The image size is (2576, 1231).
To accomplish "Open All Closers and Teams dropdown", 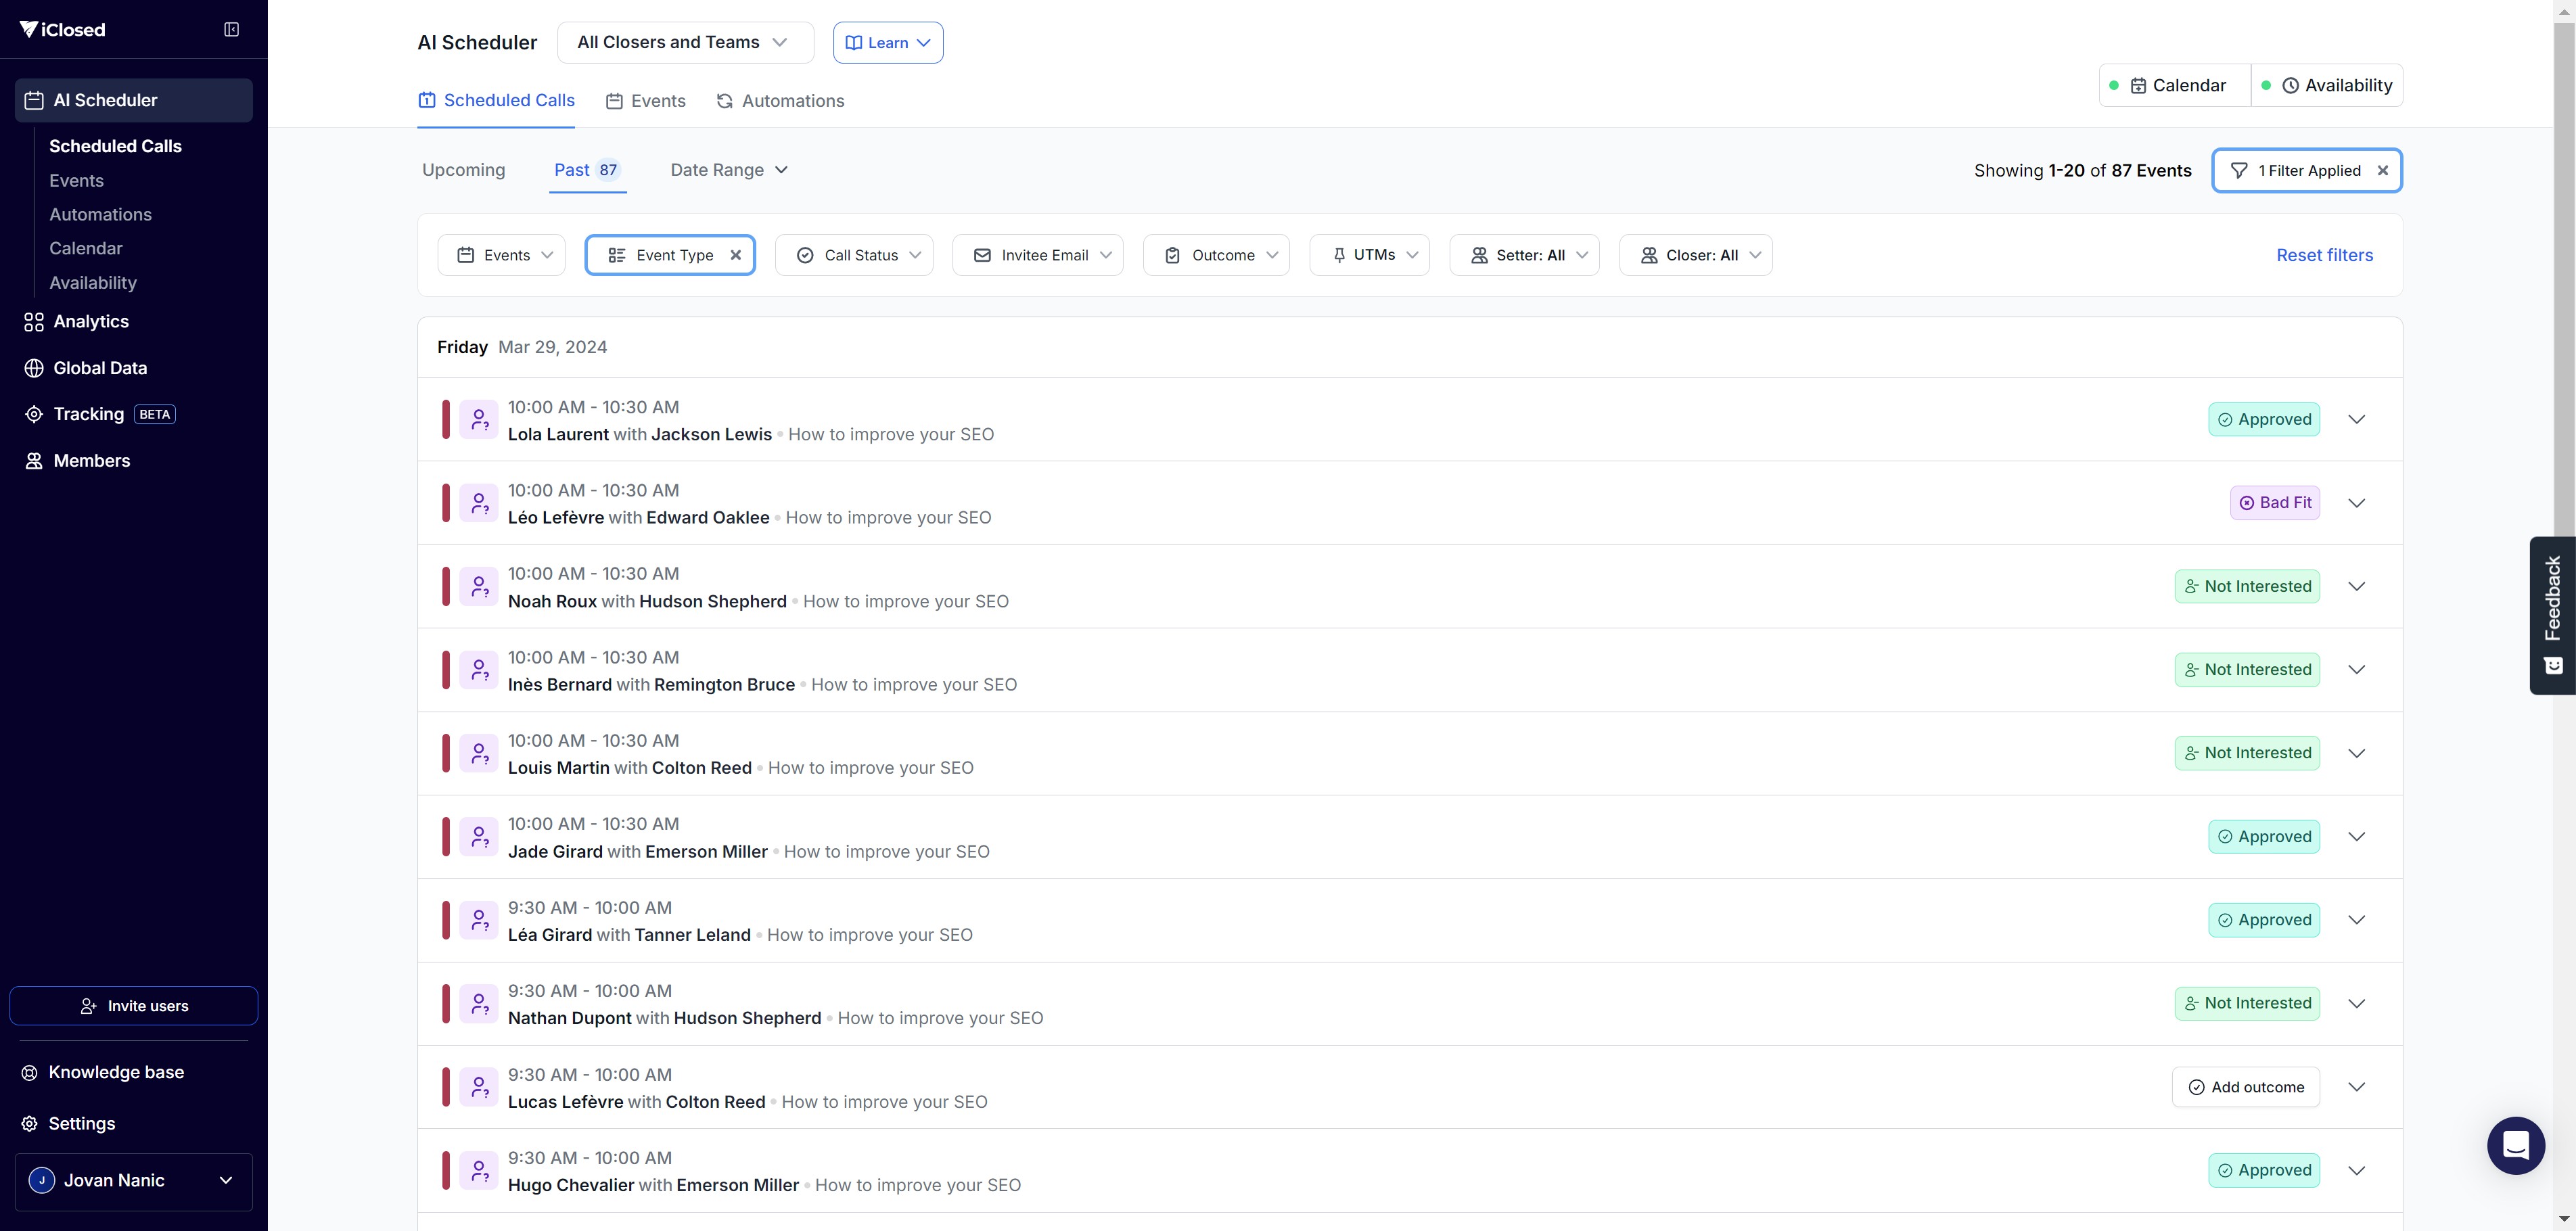I will tap(684, 42).
